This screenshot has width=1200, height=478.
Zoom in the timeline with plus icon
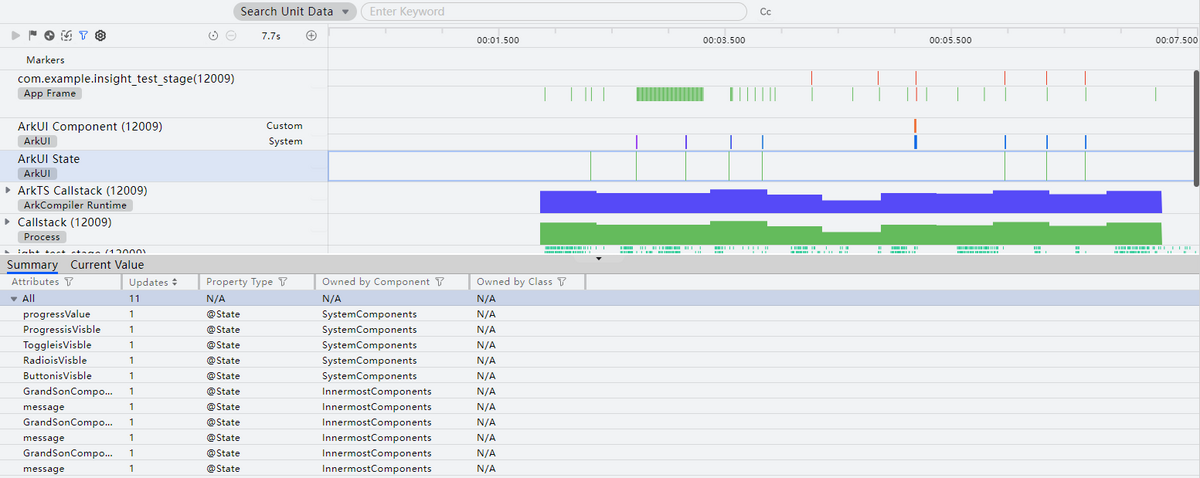[311, 35]
